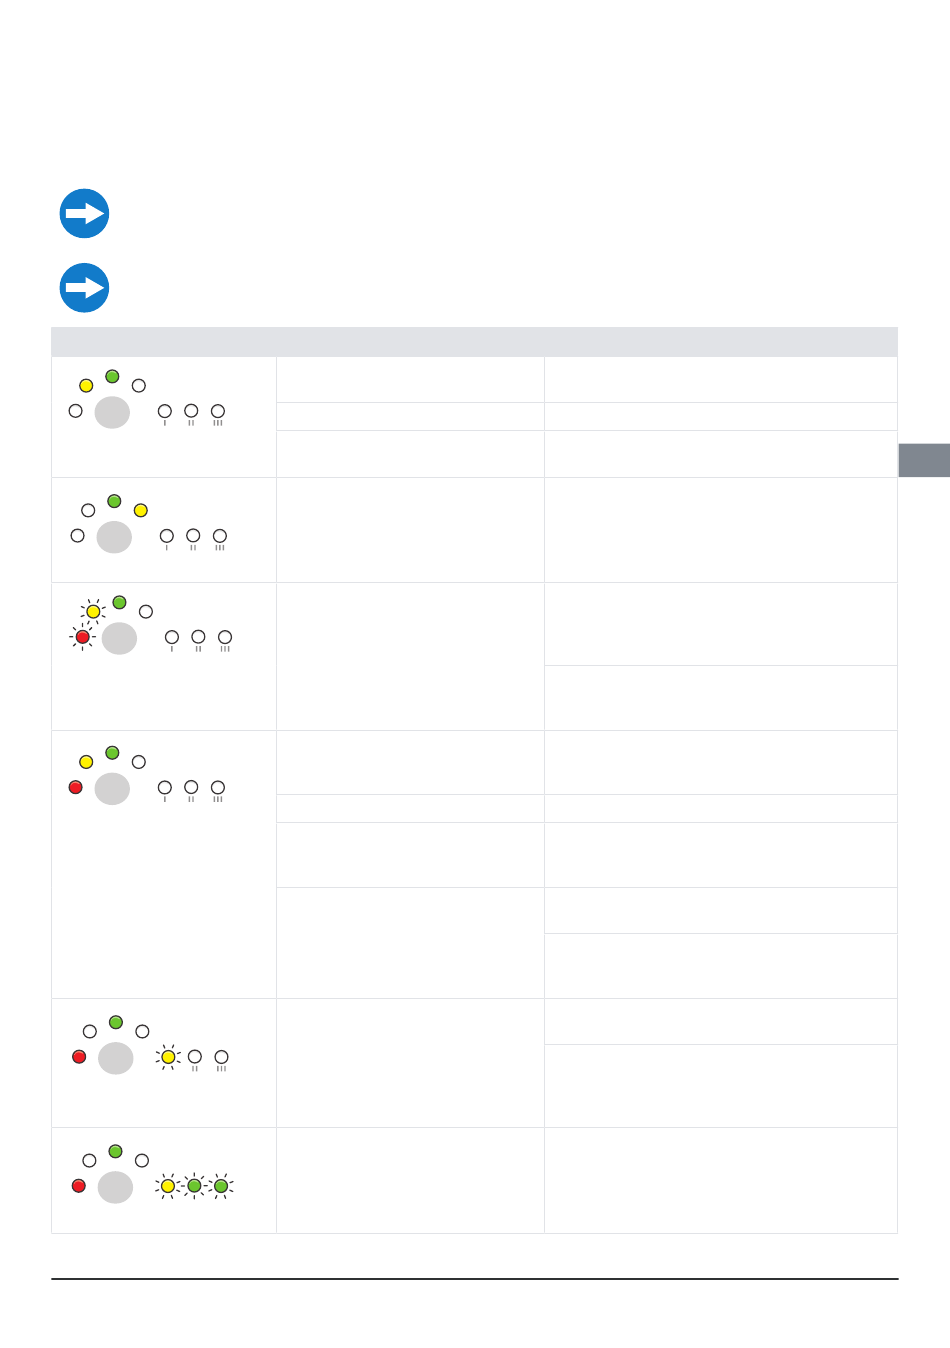Click the upper blue arrow note icon
This screenshot has width=950, height=1348.
point(84,213)
